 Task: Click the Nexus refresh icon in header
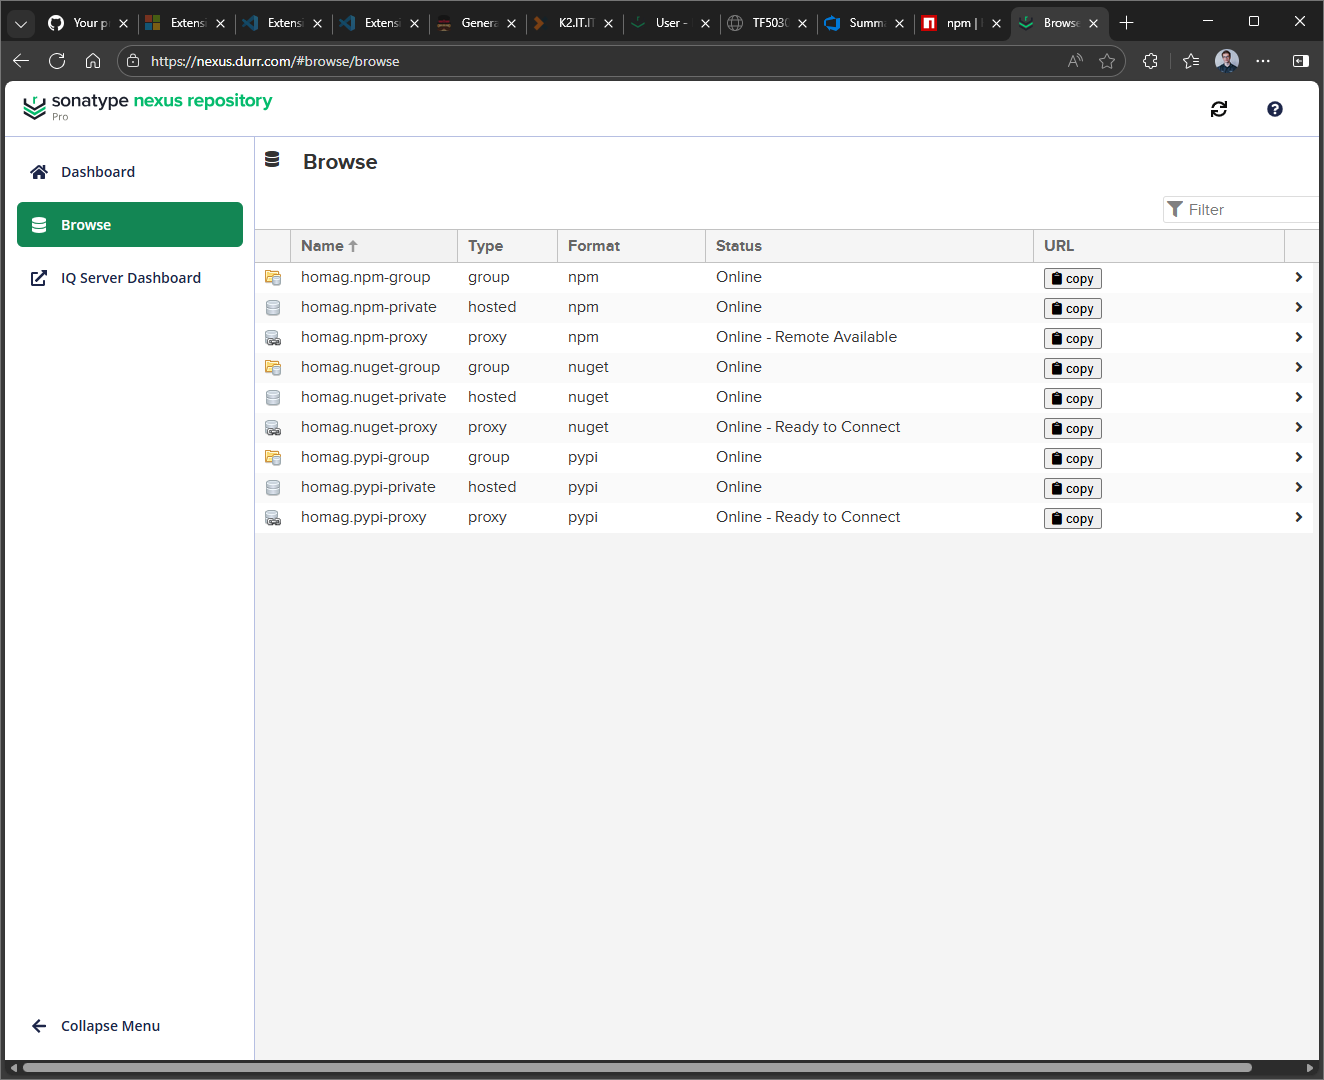tap(1219, 109)
